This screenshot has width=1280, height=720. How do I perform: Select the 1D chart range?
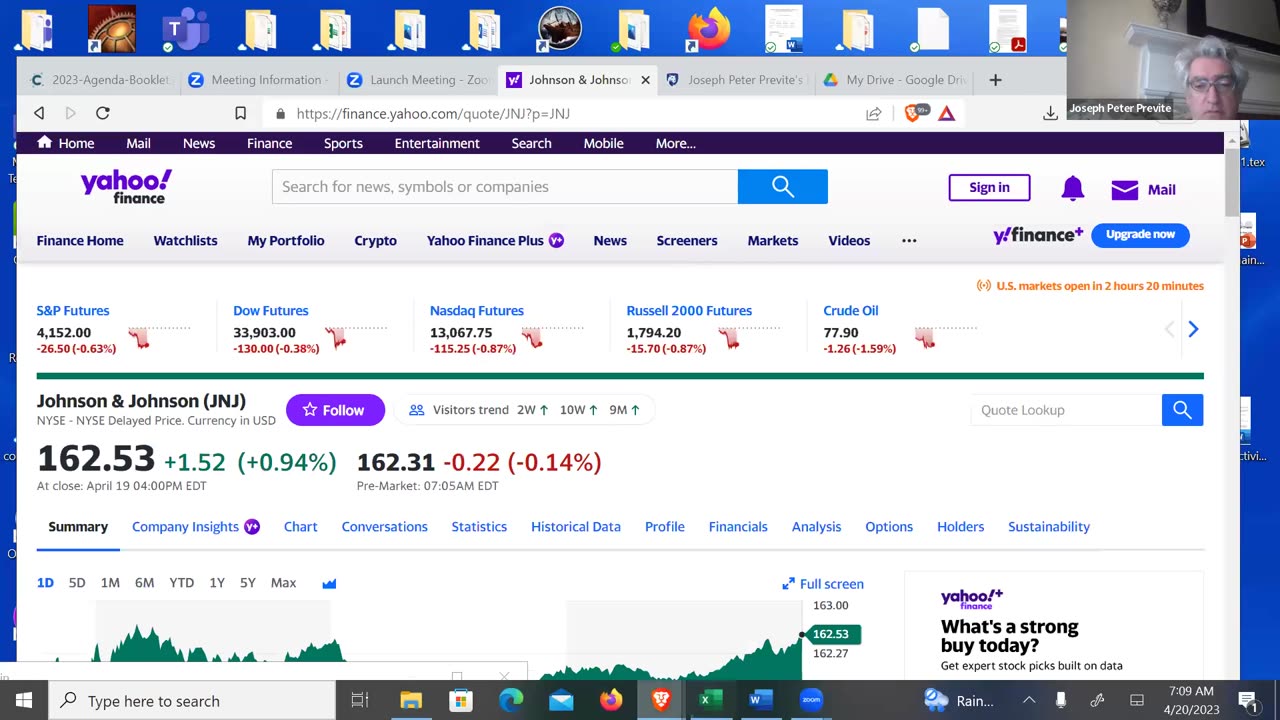(45, 583)
